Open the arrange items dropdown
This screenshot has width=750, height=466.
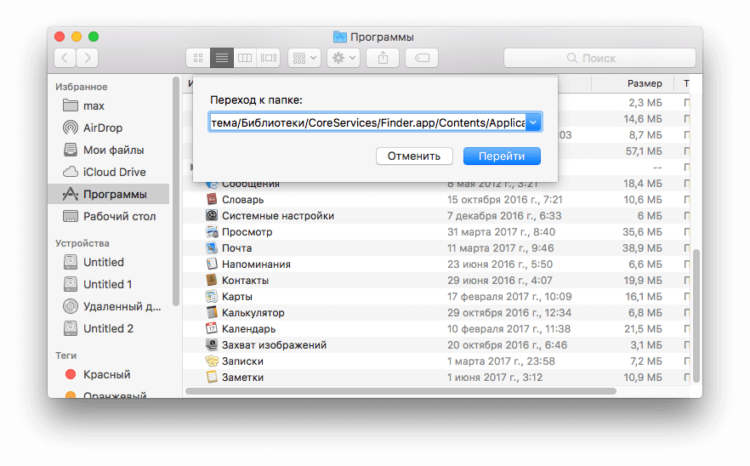pyautogui.click(x=305, y=58)
